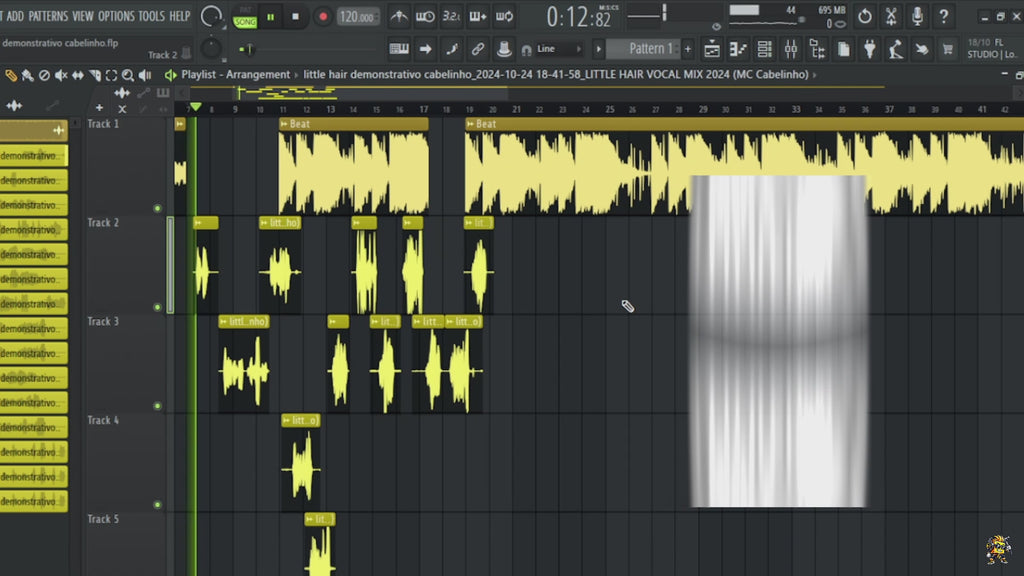
Task: Open the Piano Roll icon
Action: 739,49
